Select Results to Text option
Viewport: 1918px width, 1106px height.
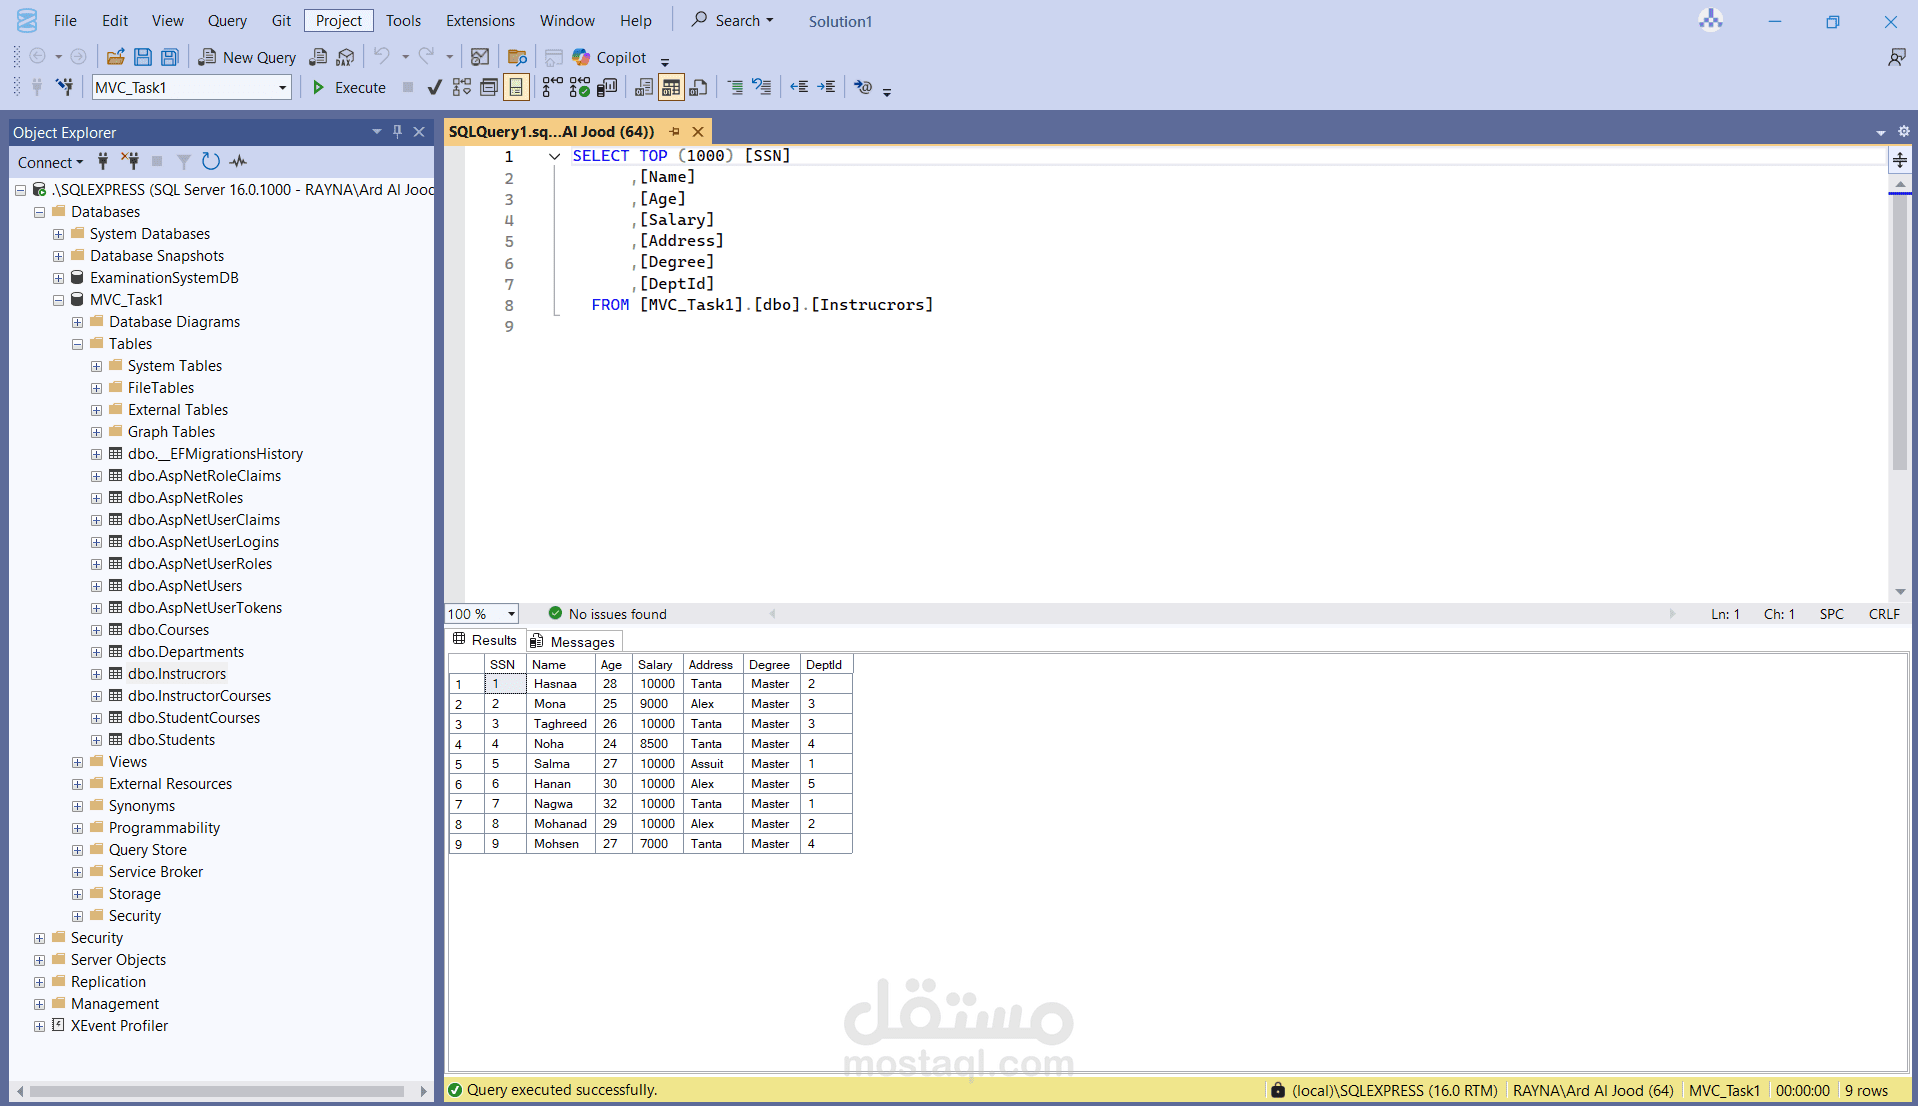[x=644, y=87]
